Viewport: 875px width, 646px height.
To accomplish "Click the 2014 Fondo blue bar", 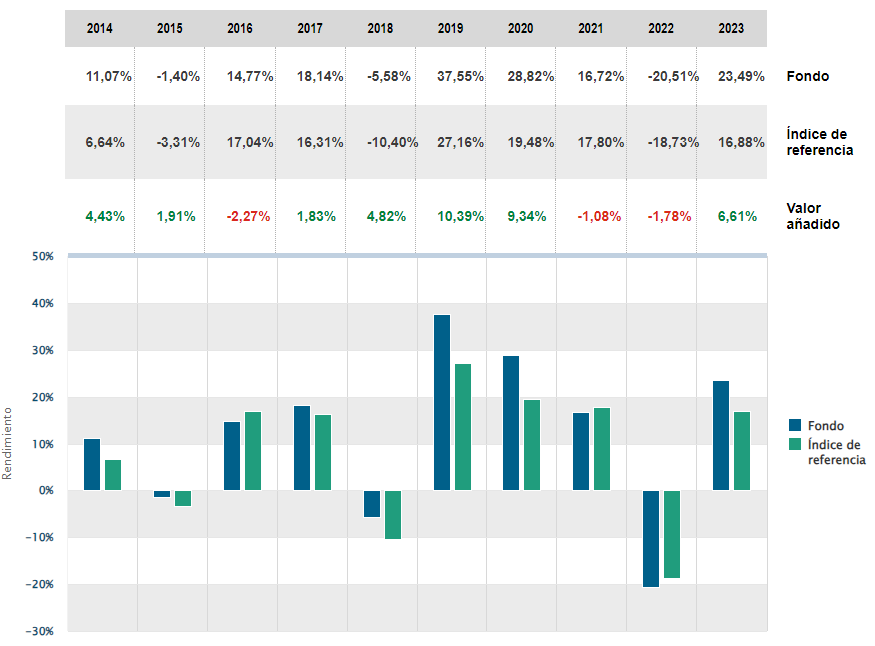I will [x=92, y=464].
